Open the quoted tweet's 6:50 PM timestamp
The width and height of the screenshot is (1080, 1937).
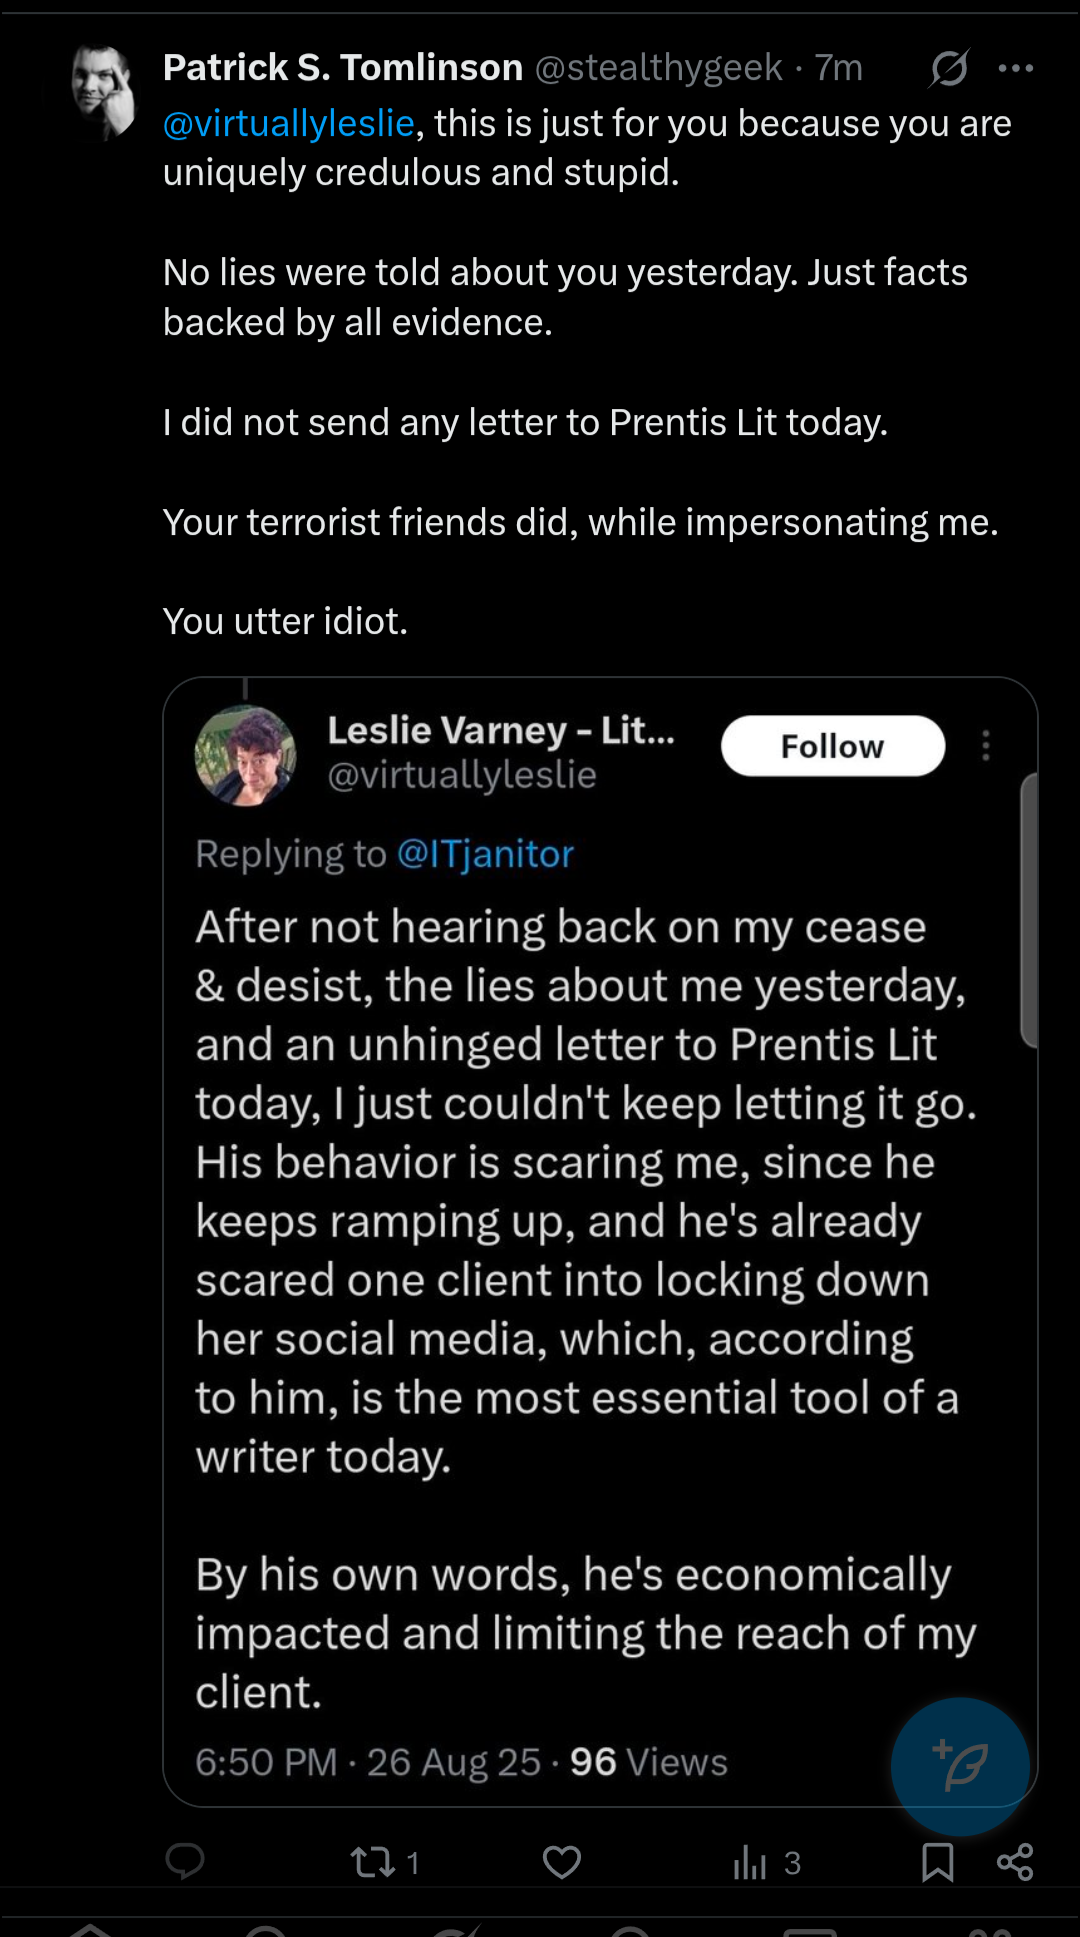(x=266, y=1762)
